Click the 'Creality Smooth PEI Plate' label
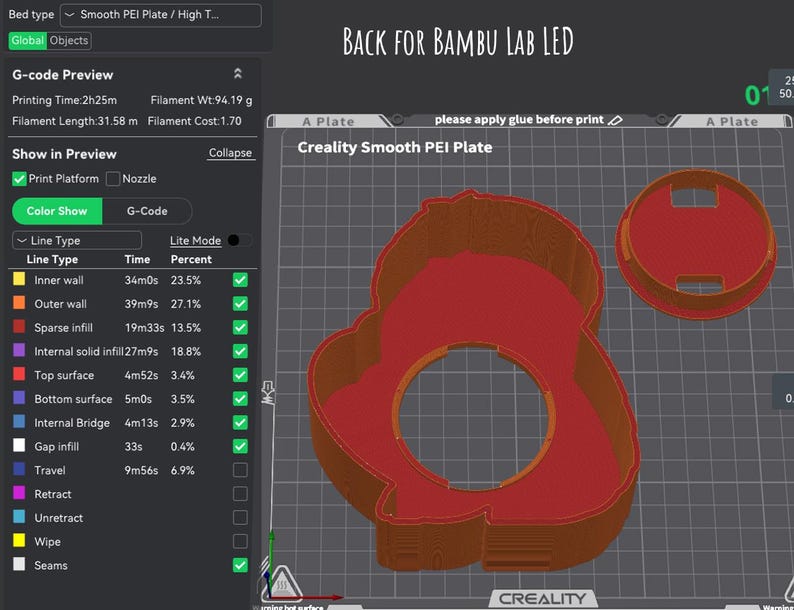The width and height of the screenshot is (794, 610). (x=395, y=147)
